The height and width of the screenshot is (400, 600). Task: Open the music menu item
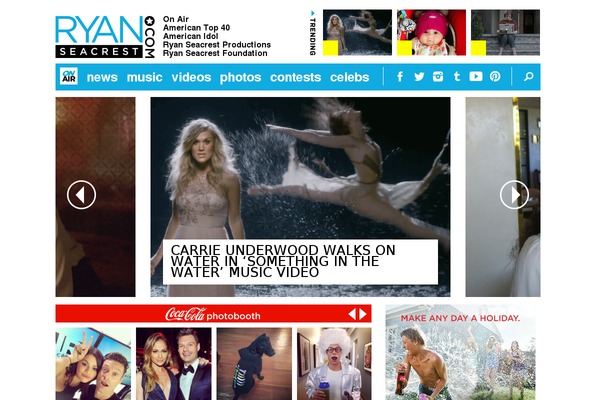click(x=145, y=77)
